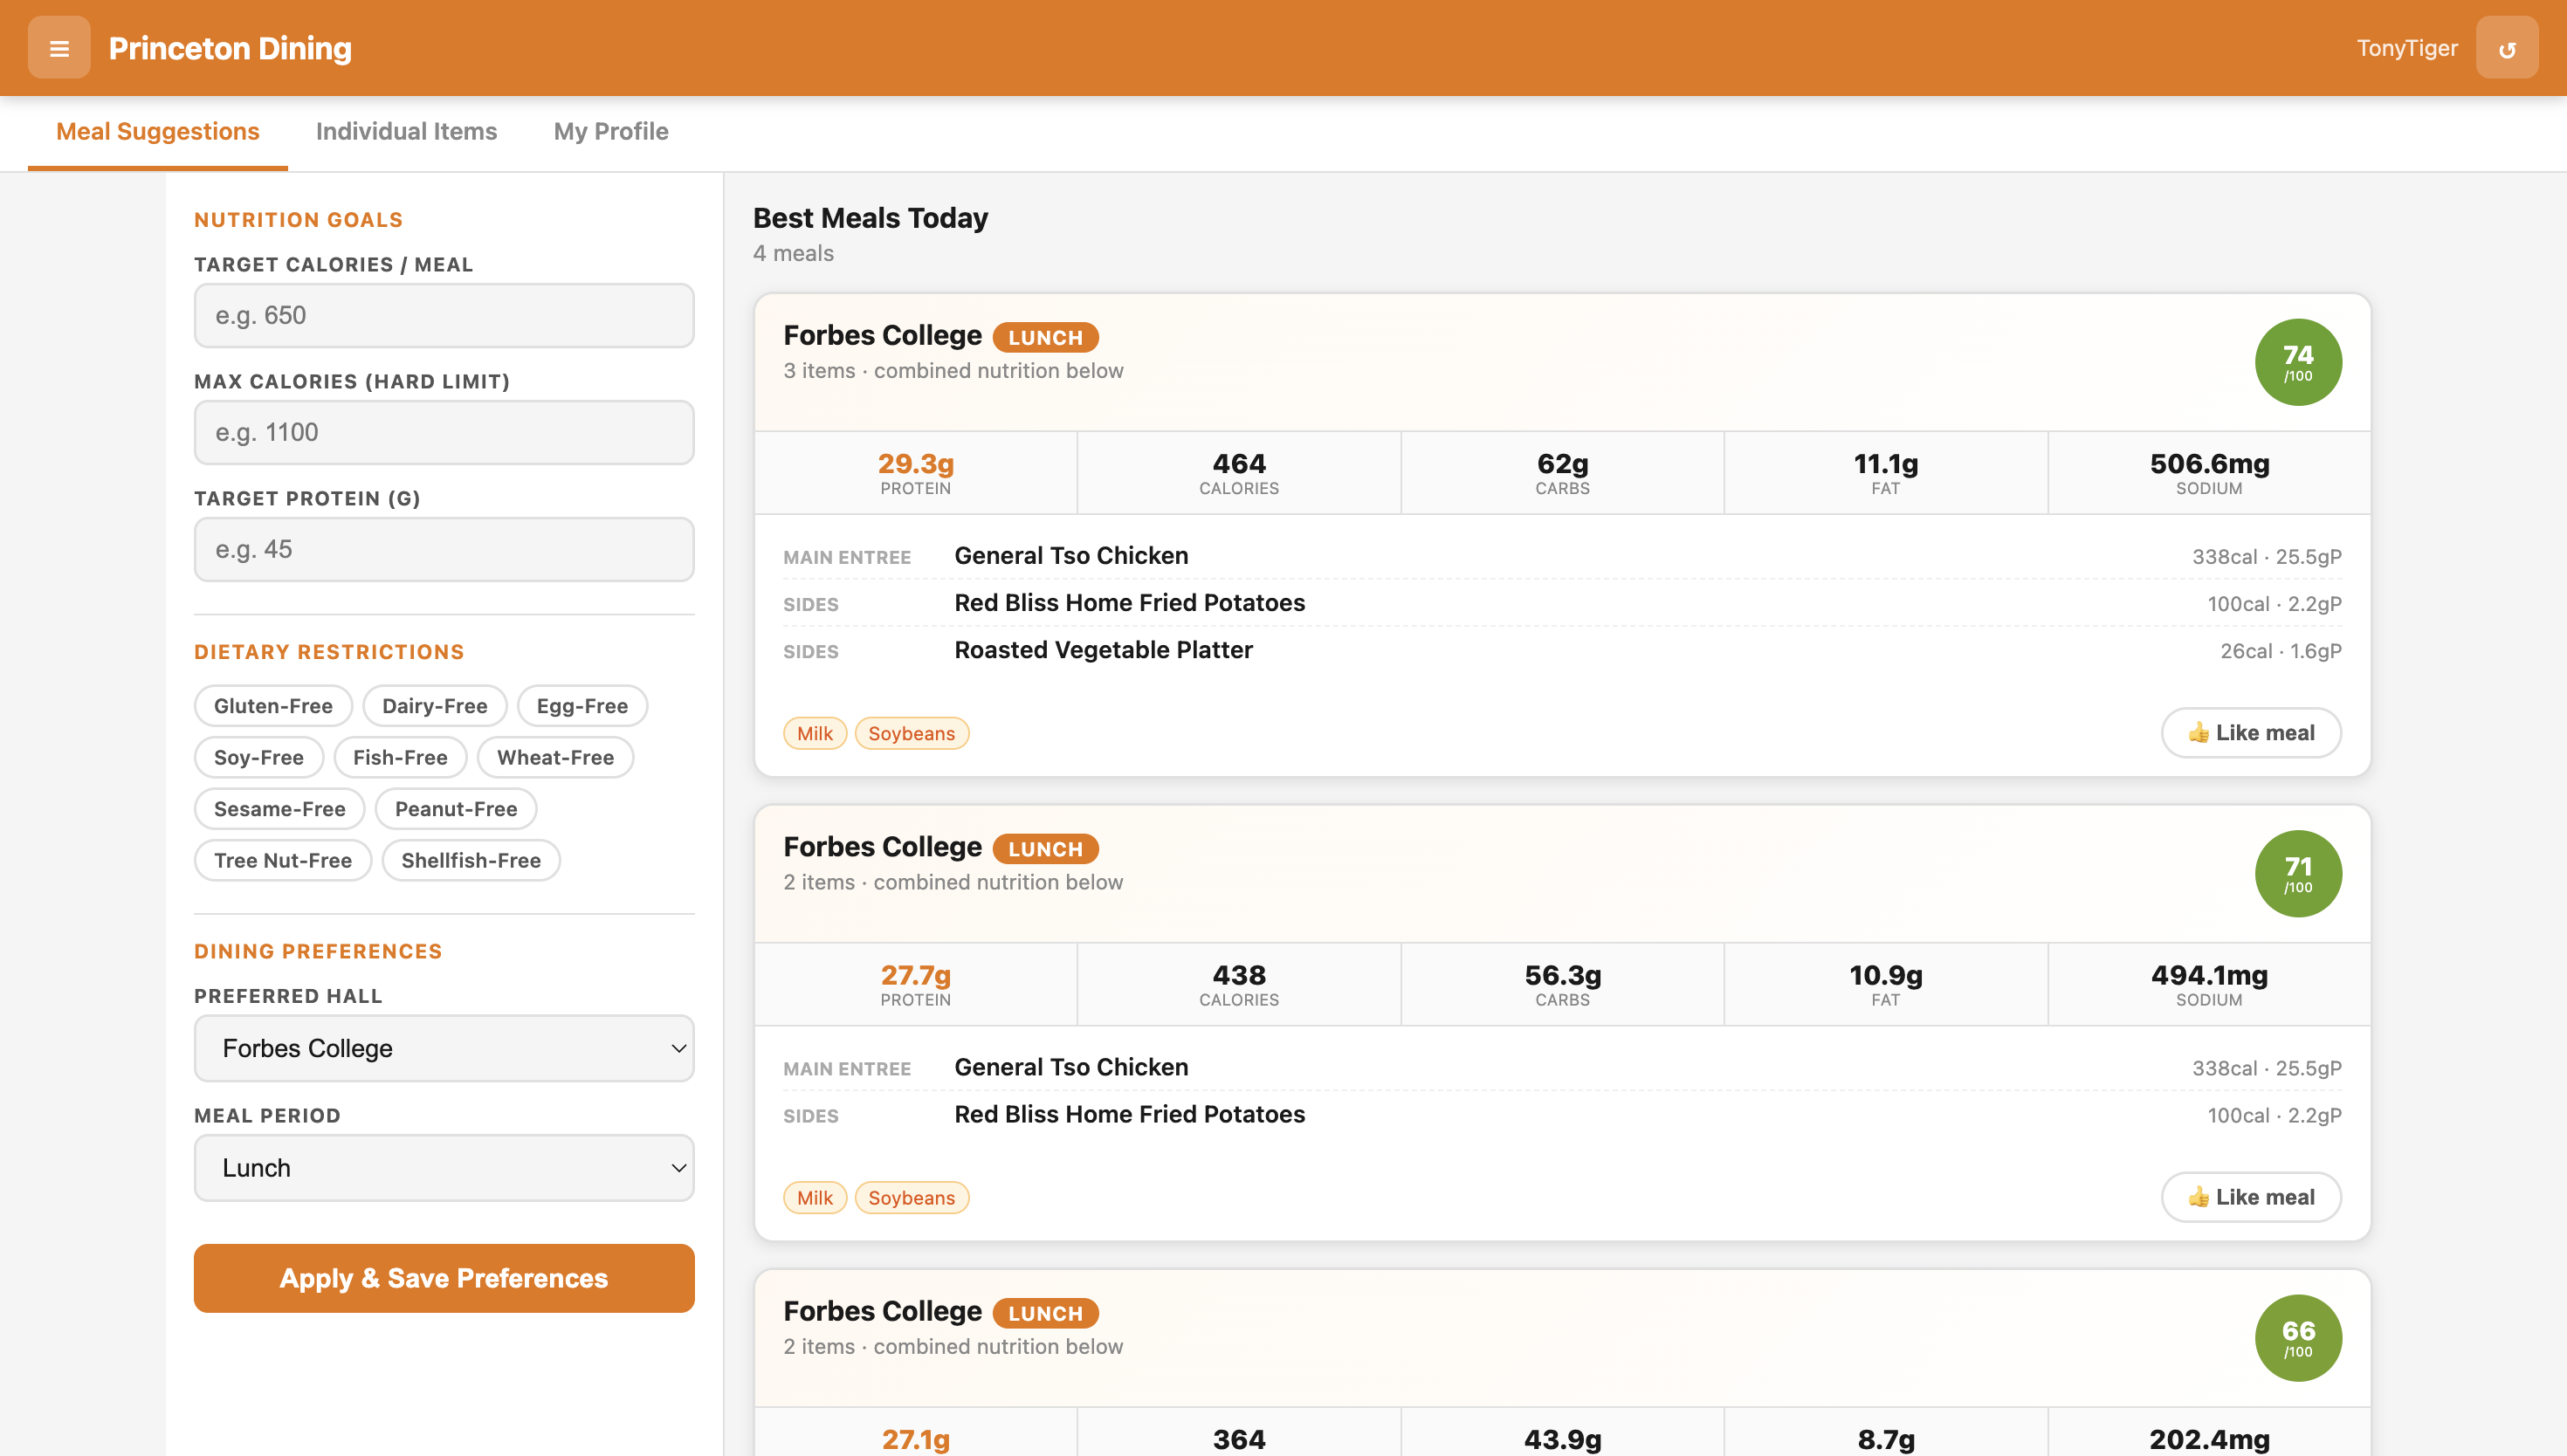Viewport: 2567px width, 1456px height.
Task: Enable the Dairy-Free restriction
Action: tap(434, 706)
